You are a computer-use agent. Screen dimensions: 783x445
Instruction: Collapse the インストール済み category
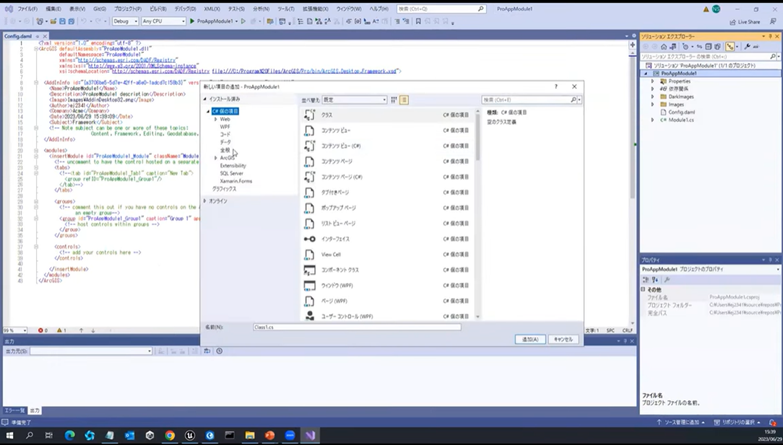point(205,99)
